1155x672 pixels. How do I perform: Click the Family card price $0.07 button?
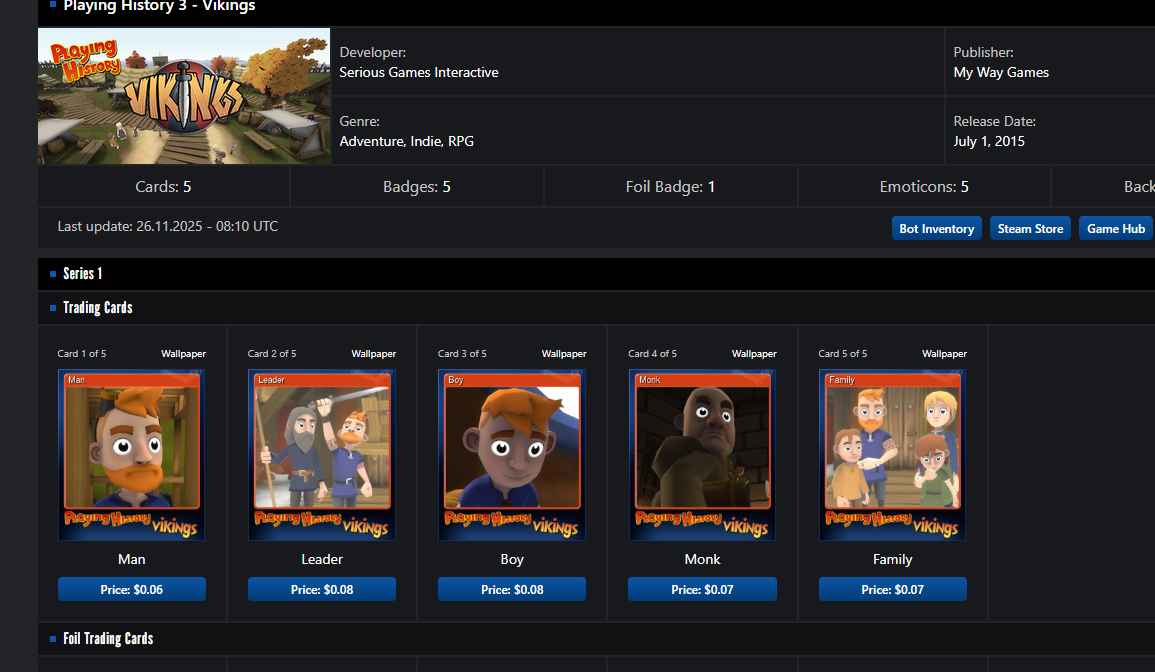893,589
